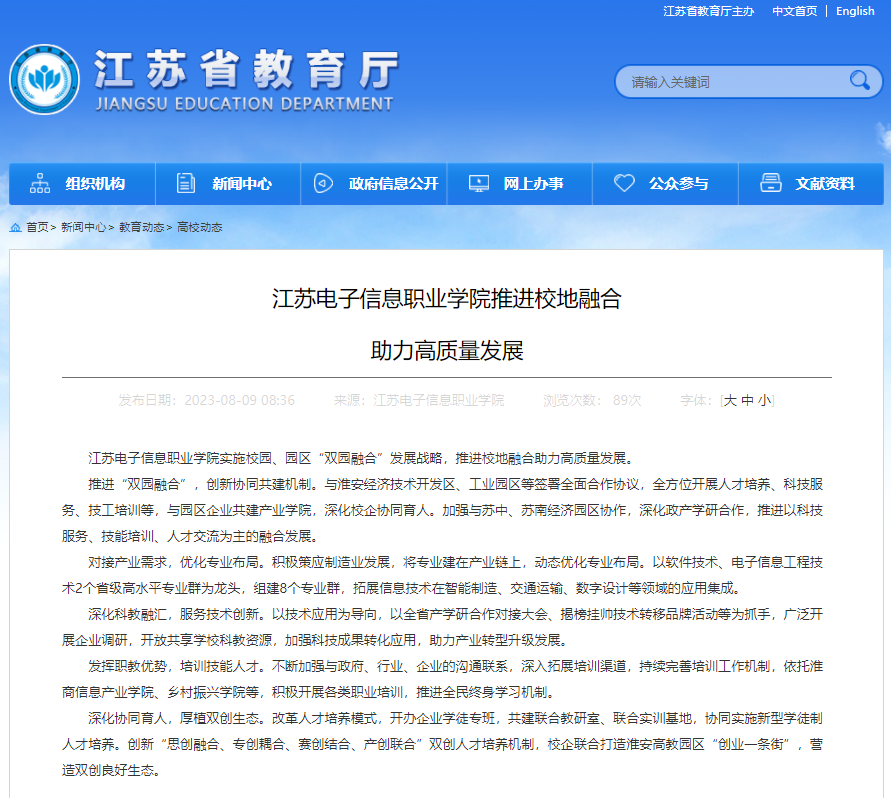Set font size to 小
891x798 pixels.
(765, 401)
